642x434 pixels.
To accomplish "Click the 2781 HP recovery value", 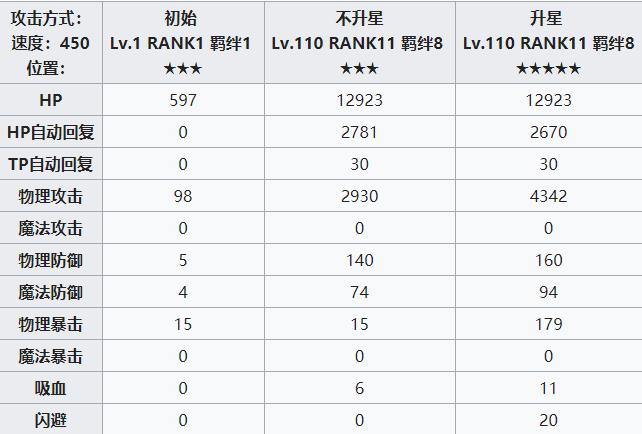I will click(x=359, y=132).
